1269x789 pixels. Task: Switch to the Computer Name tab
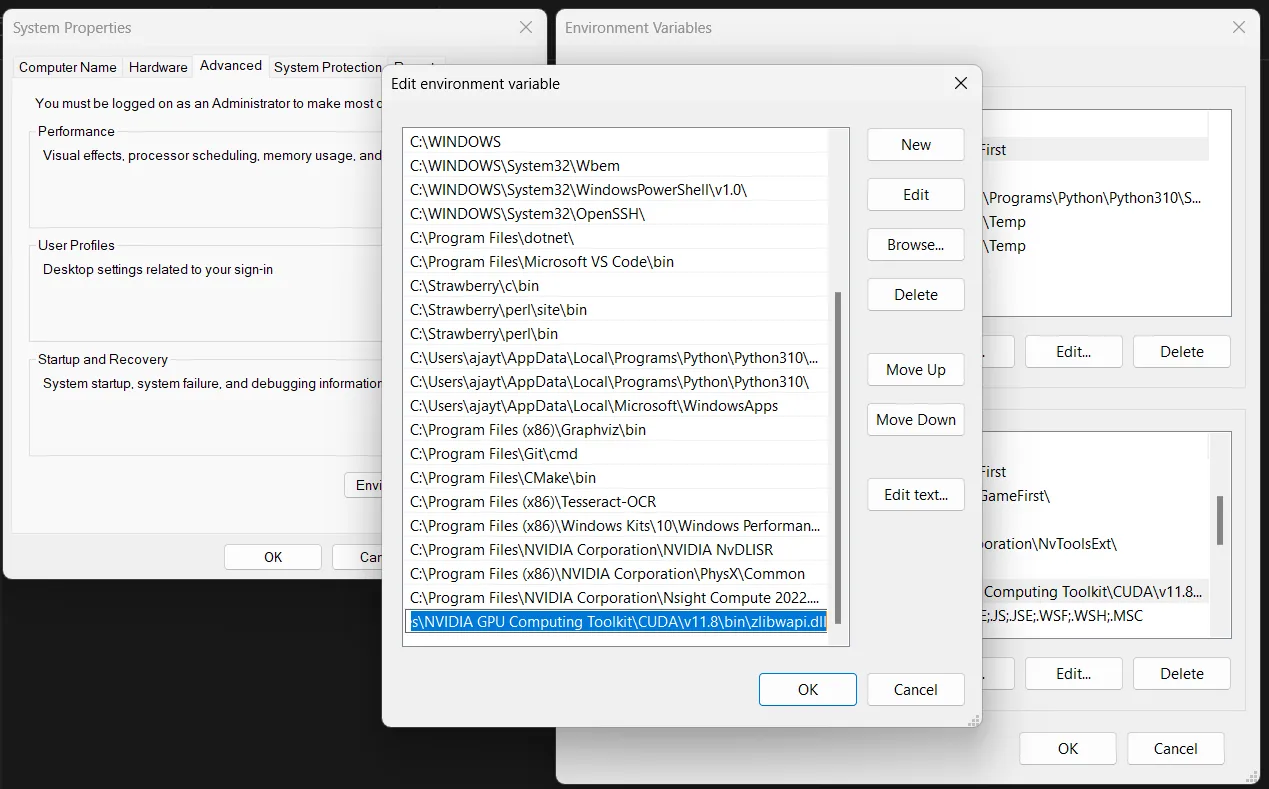(x=68, y=67)
